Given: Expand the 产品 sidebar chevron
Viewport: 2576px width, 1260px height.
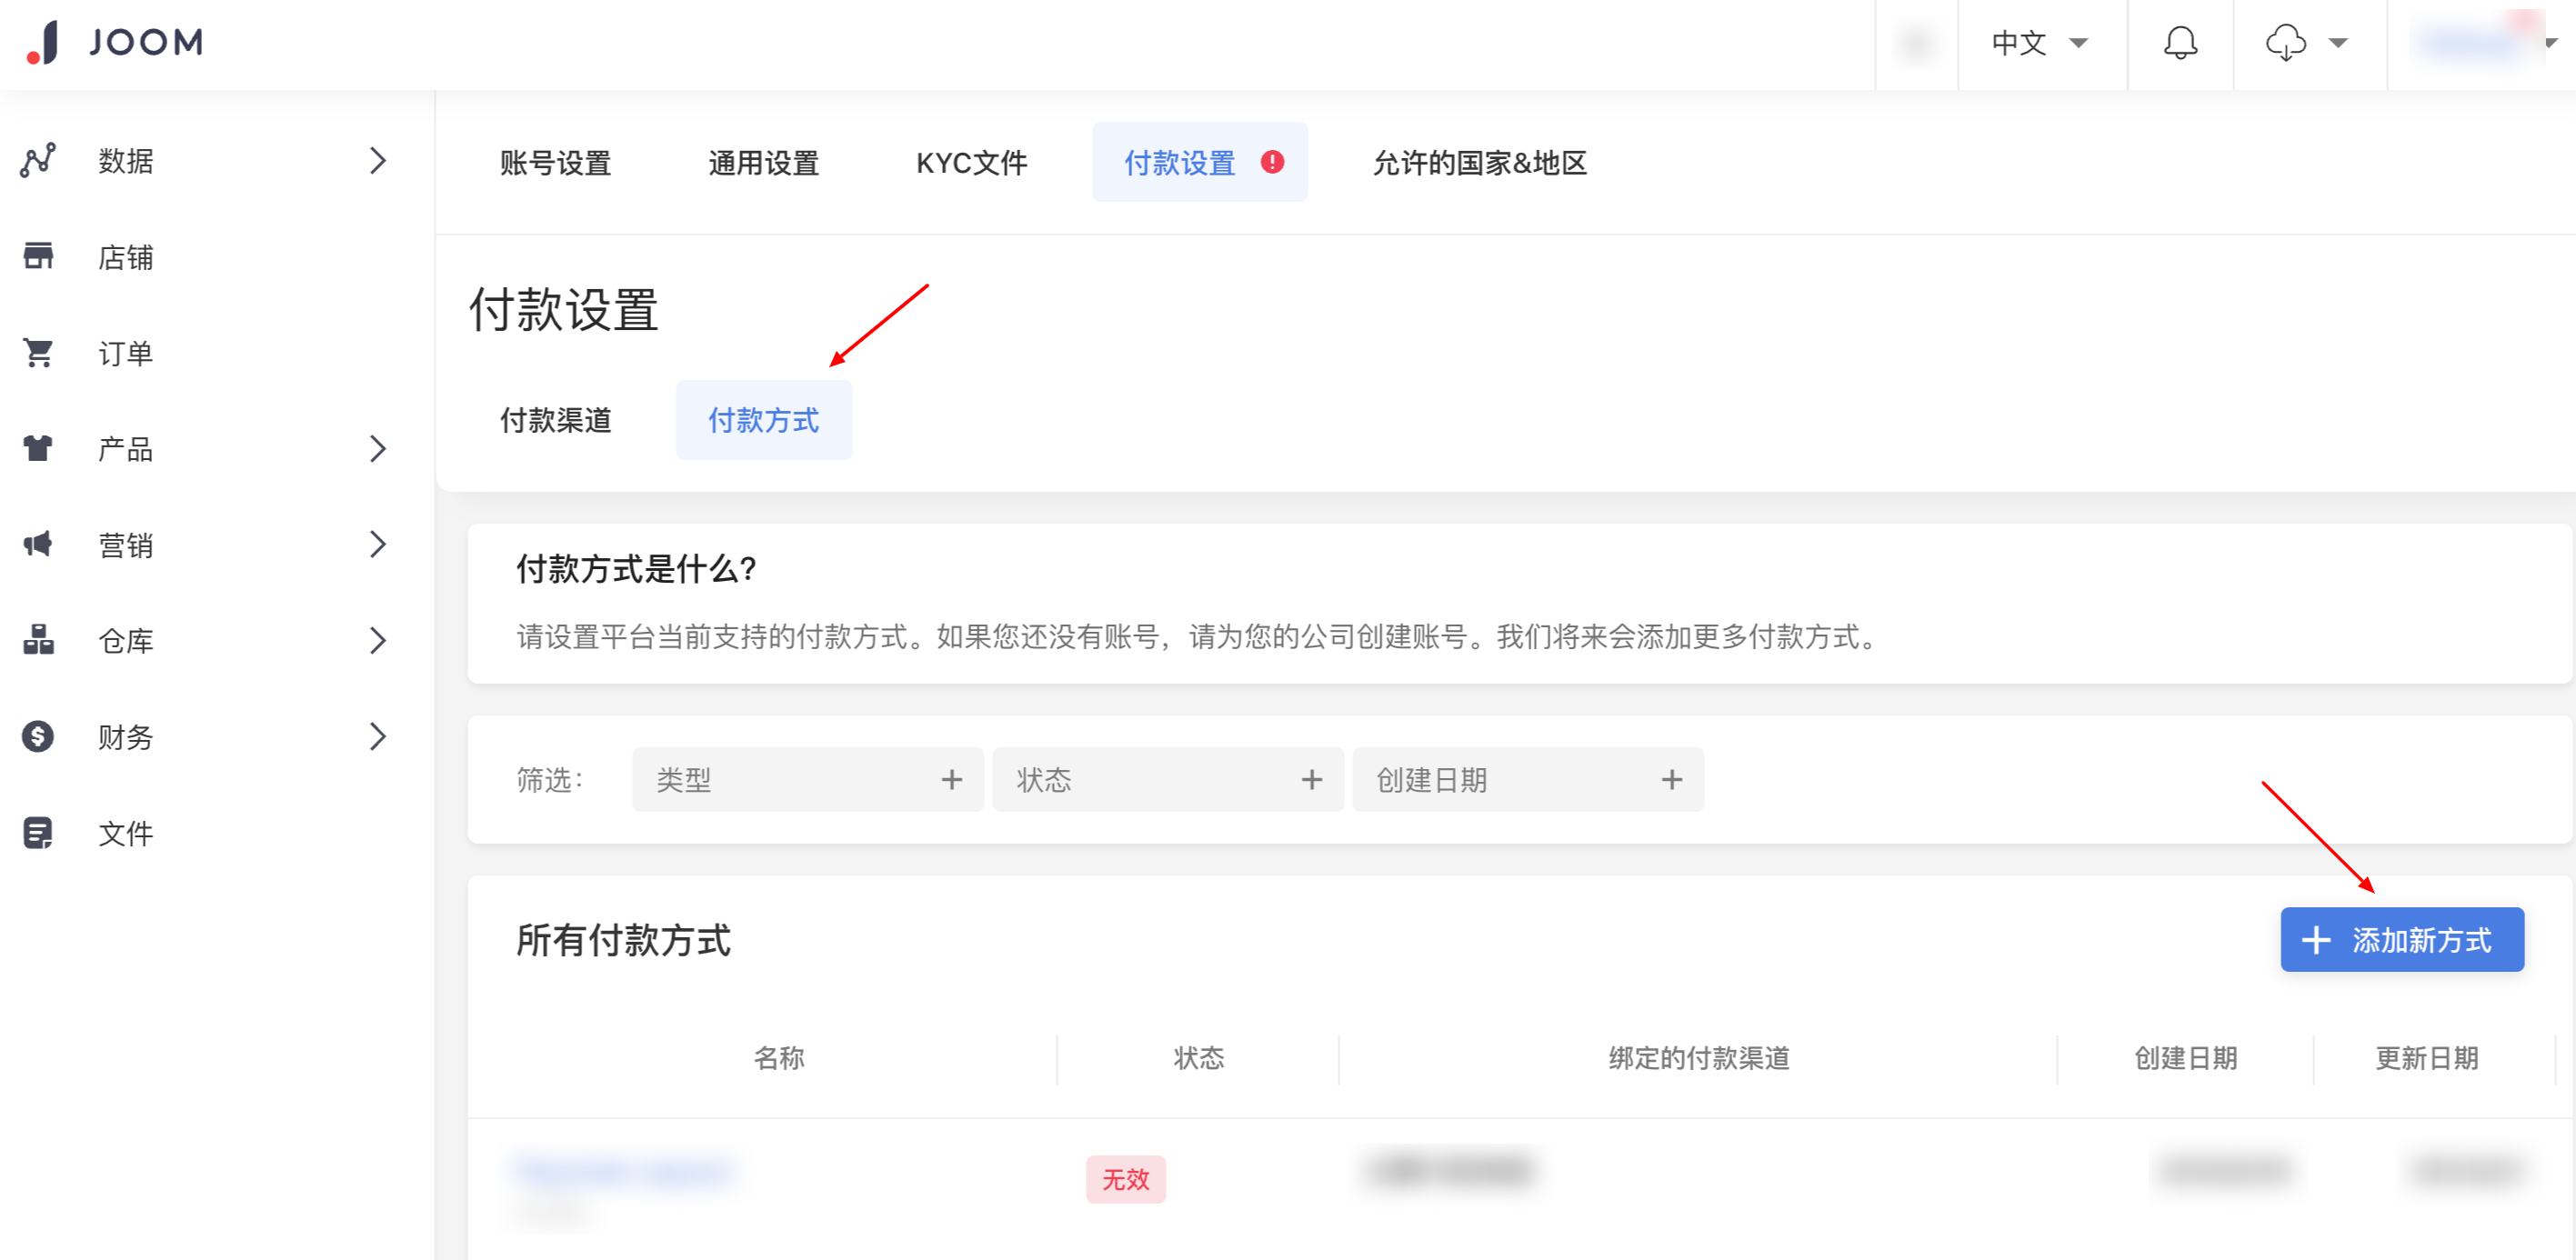Looking at the screenshot, I should pos(377,448).
